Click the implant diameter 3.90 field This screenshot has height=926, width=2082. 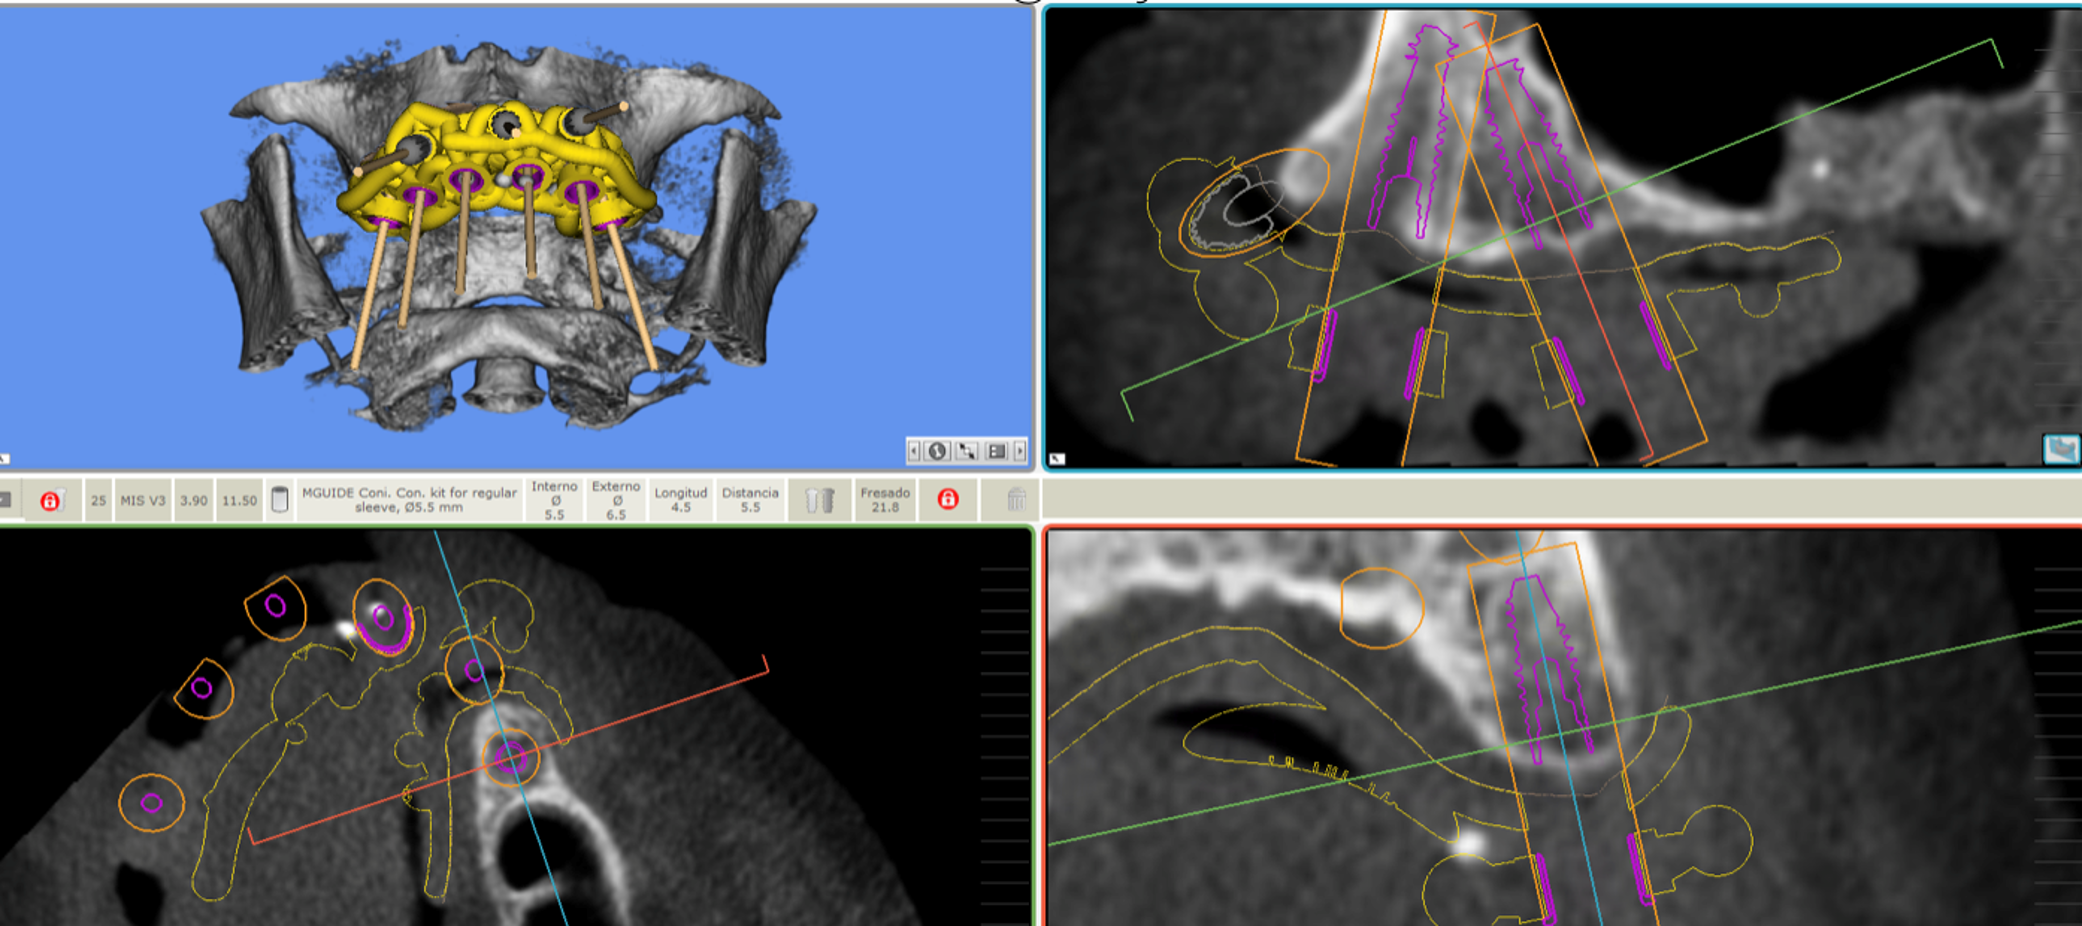[x=194, y=500]
